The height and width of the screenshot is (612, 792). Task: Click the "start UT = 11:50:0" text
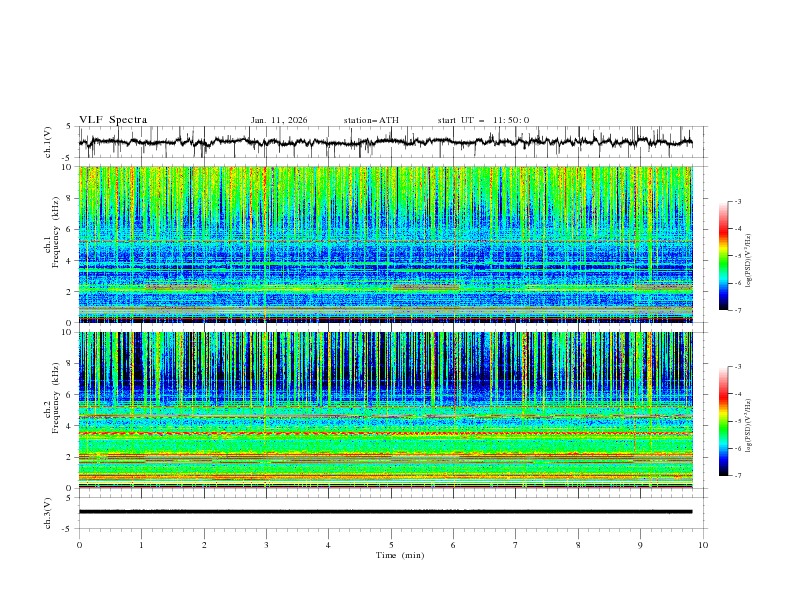483,120
